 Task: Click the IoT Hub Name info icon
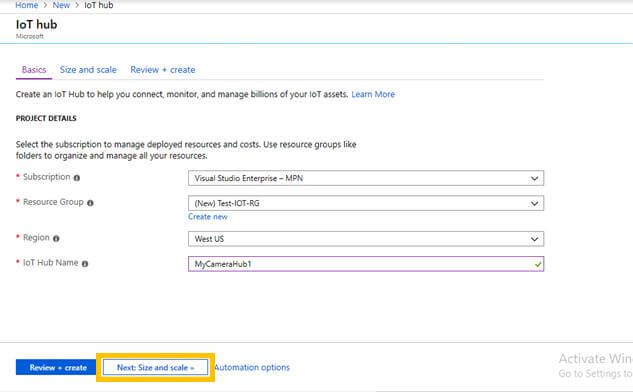pyautogui.click(x=85, y=264)
